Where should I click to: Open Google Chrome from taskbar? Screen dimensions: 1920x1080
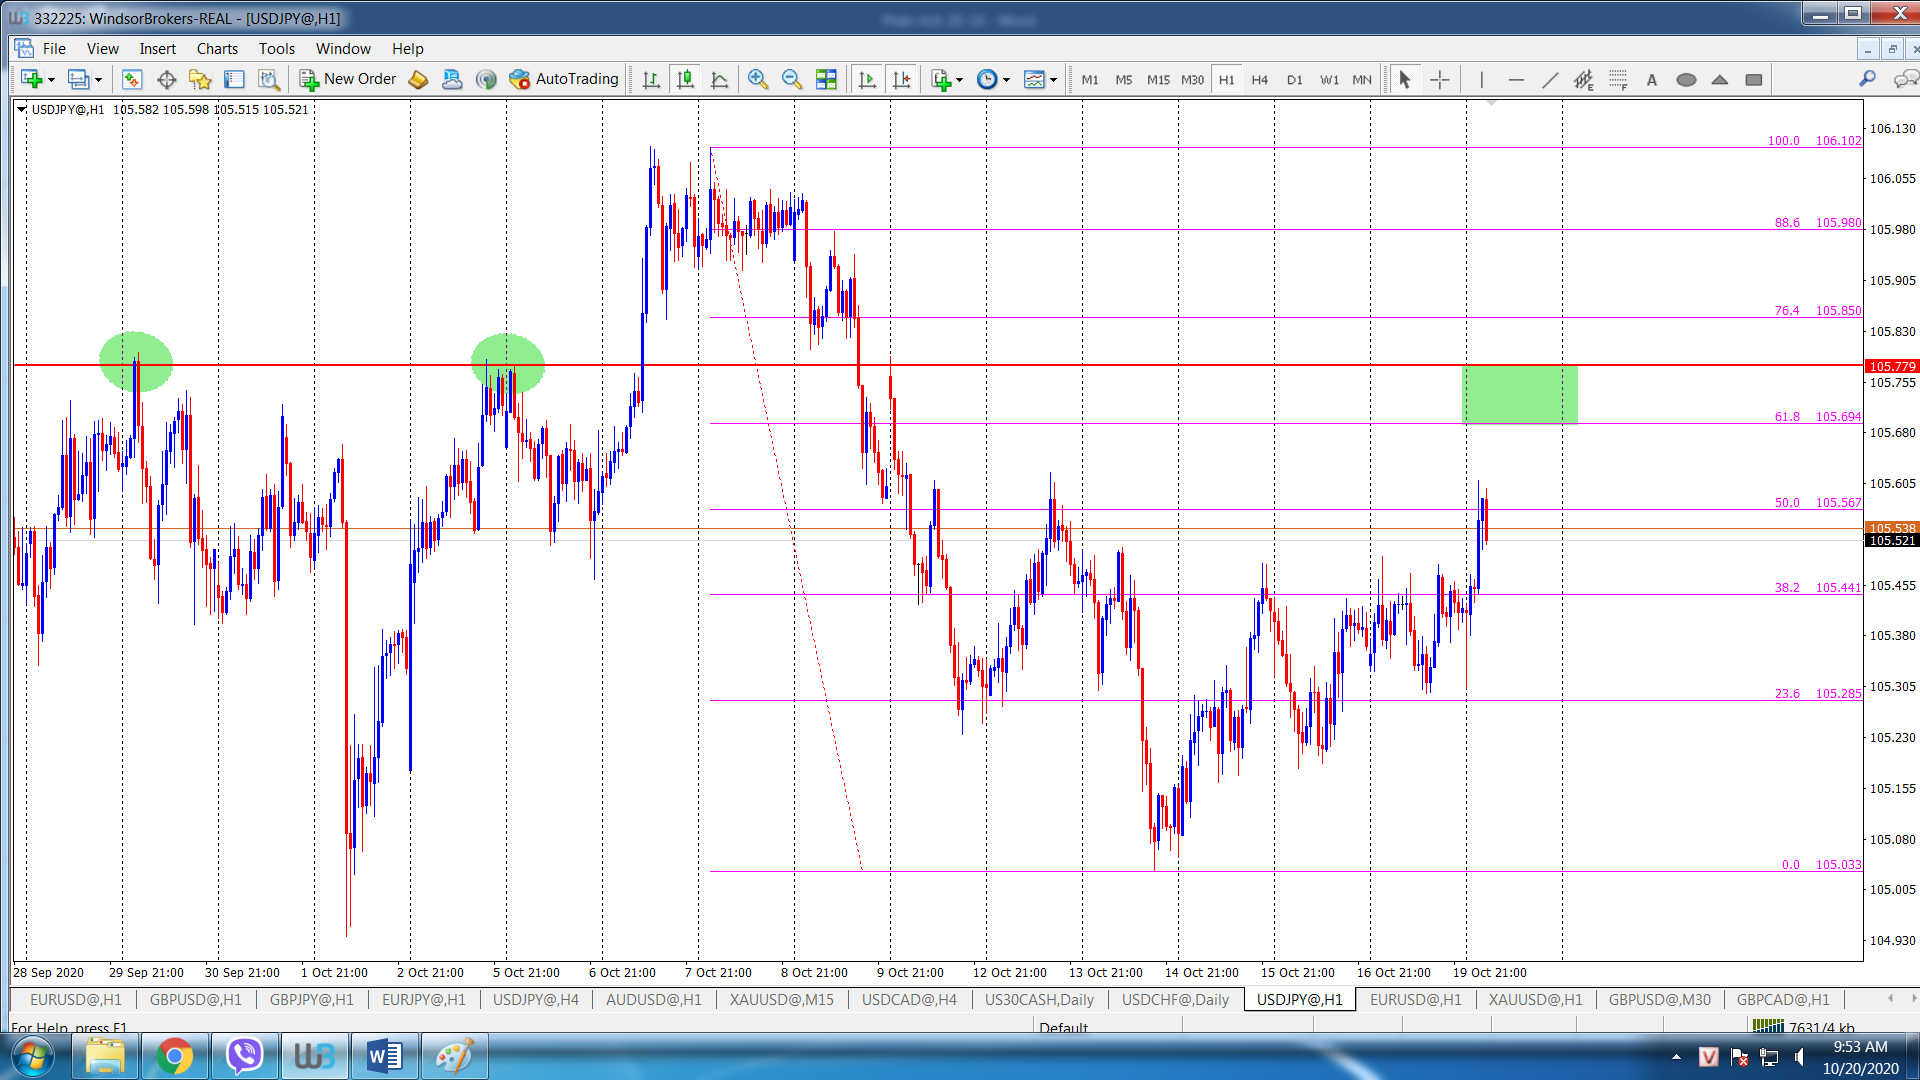[174, 1056]
